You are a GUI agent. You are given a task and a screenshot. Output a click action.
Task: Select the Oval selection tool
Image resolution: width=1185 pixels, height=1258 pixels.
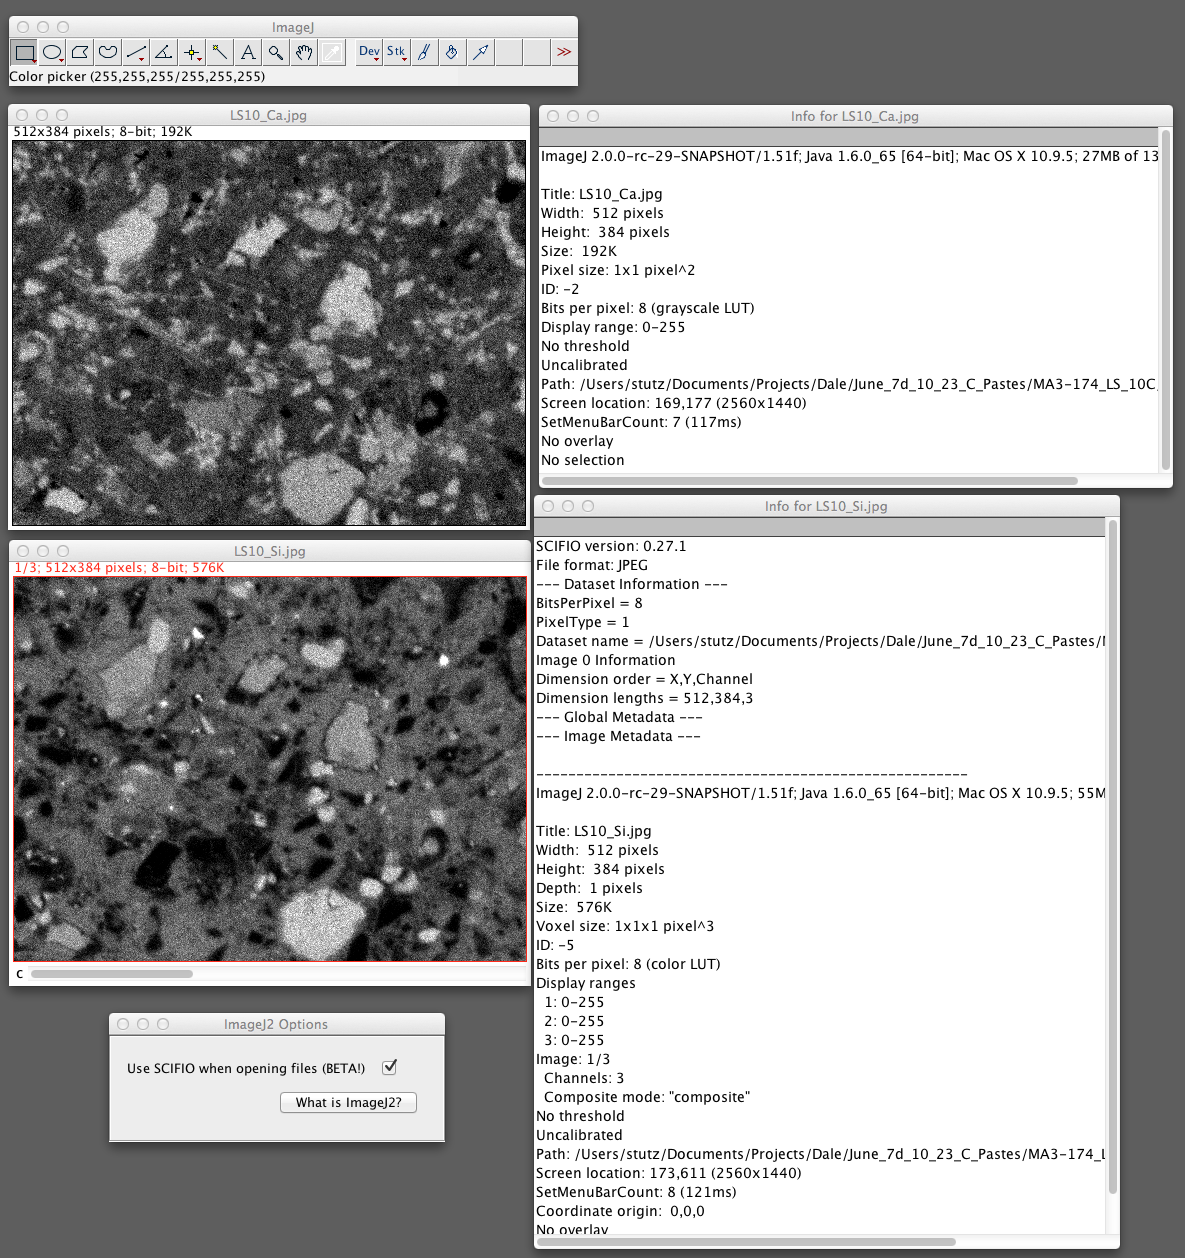point(53,52)
